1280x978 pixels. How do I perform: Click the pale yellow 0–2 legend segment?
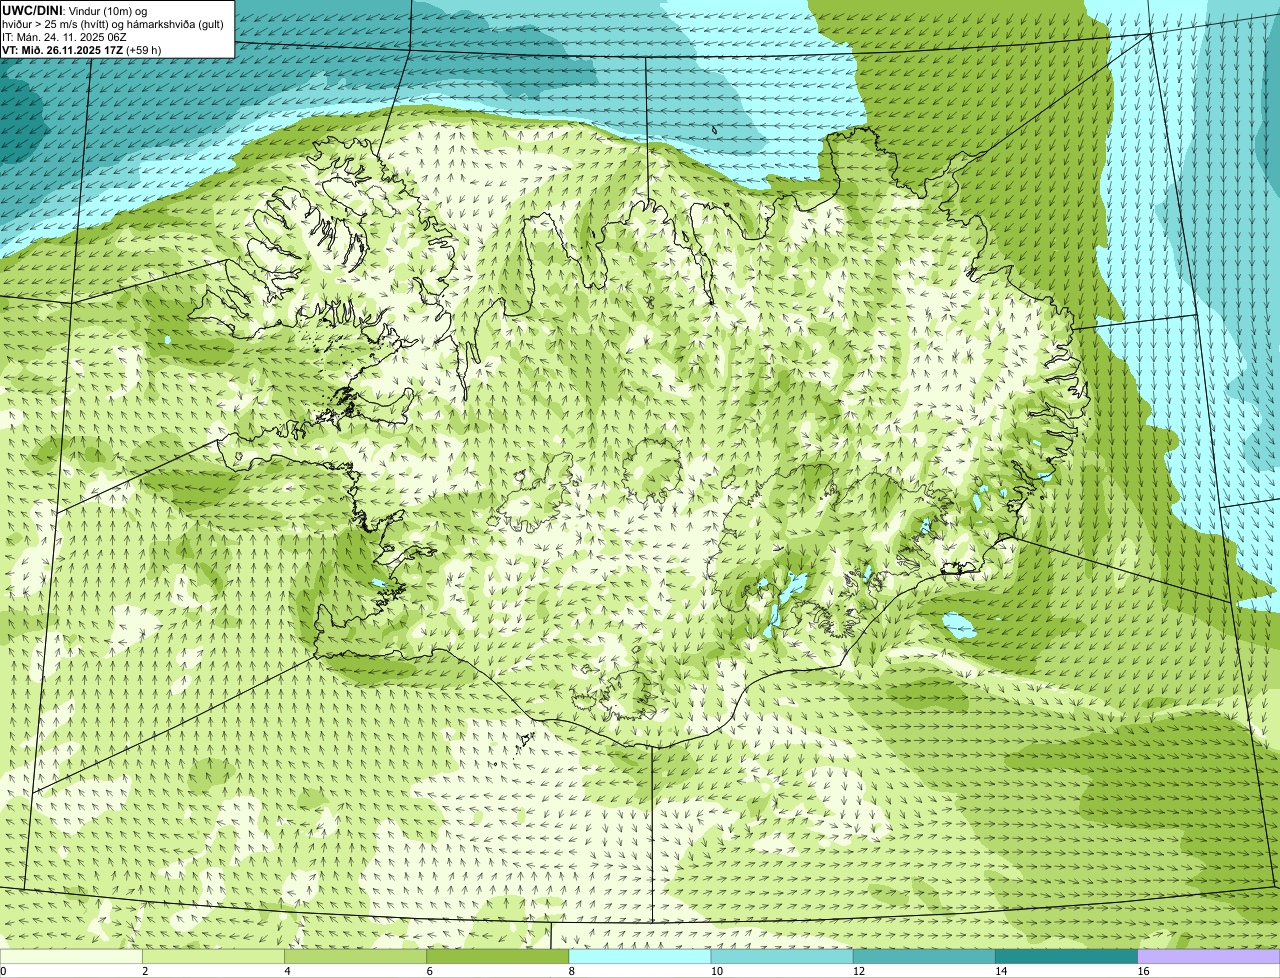(71, 956)
